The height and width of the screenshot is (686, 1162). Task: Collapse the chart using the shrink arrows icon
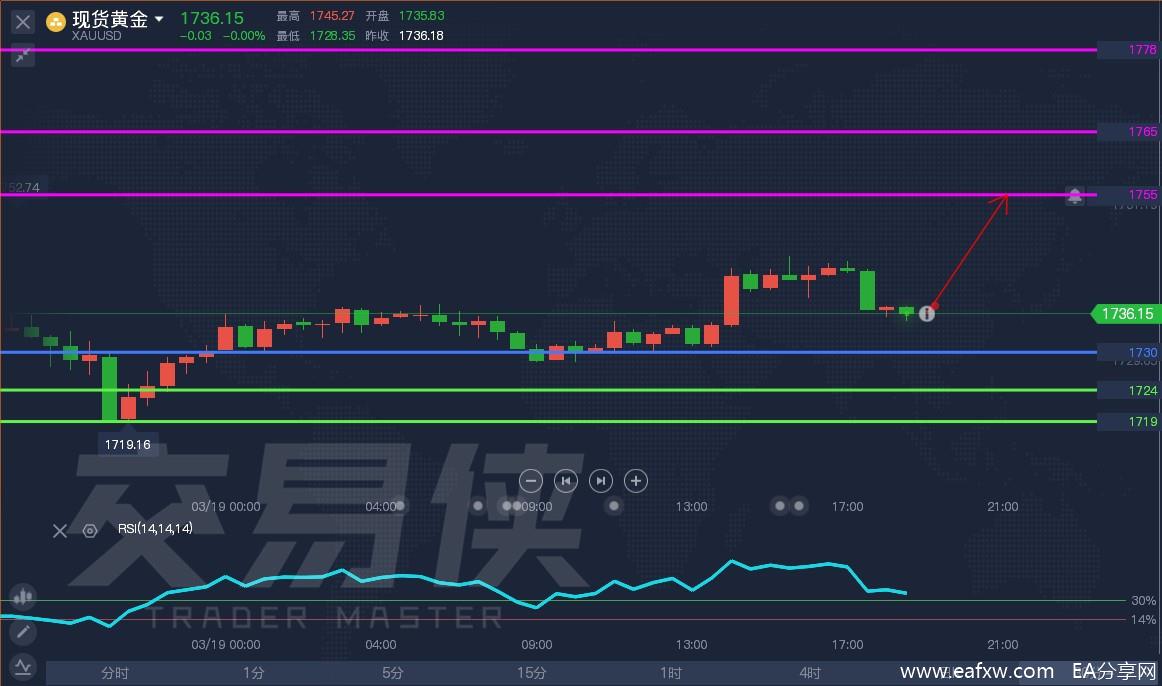click(23, 55)
